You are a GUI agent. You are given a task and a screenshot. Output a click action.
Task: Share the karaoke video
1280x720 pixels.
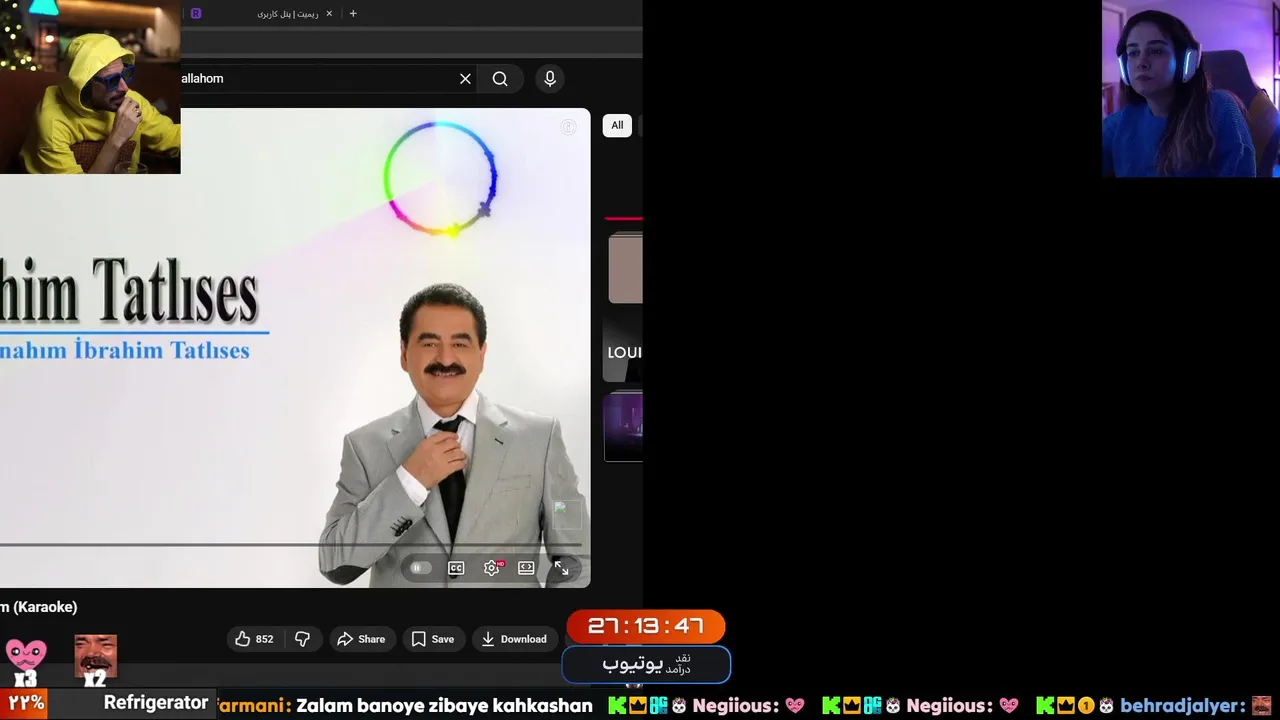361,639
